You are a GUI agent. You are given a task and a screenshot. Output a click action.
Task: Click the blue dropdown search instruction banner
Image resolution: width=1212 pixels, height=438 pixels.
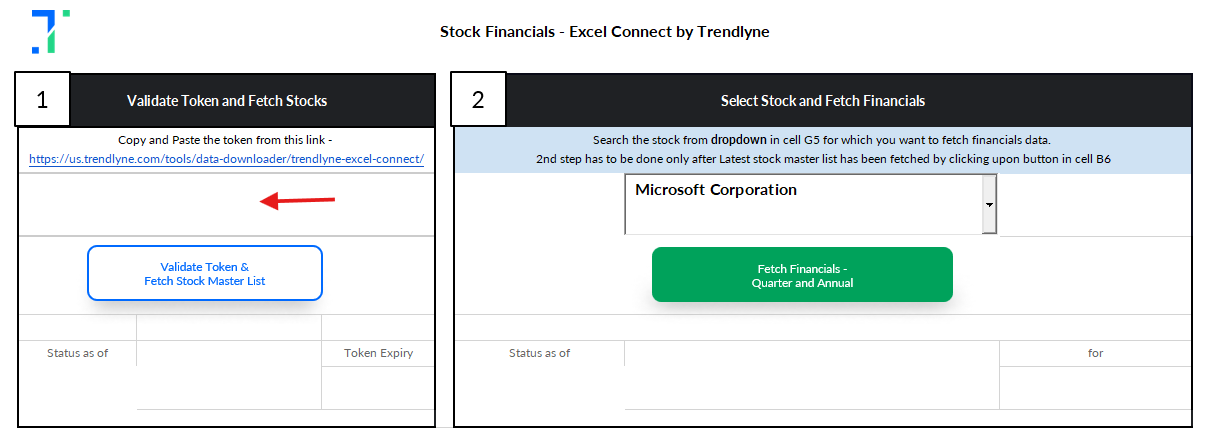coord(823,150)
